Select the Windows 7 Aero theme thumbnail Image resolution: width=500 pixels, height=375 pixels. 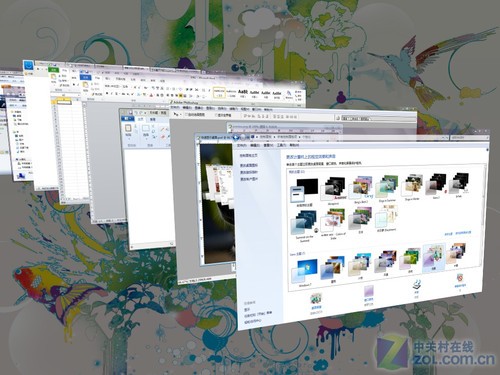[304, 271]
